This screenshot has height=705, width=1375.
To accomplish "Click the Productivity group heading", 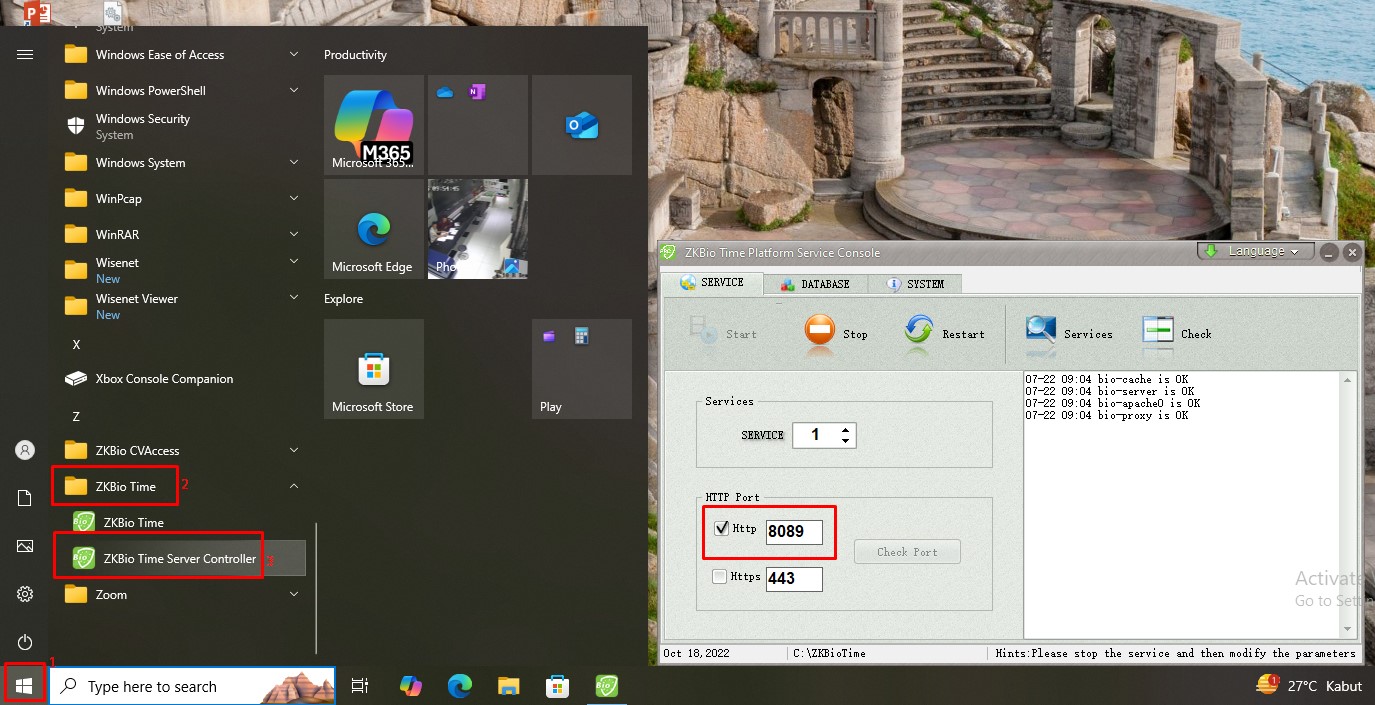I will pos(355,55).
